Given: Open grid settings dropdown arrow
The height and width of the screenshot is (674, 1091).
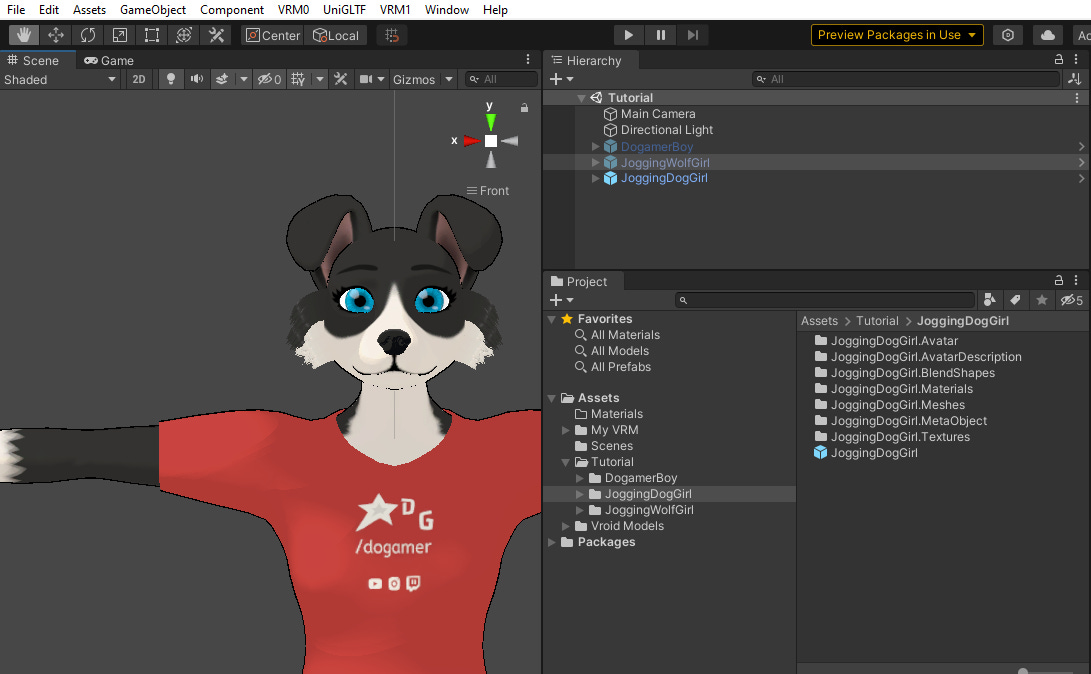Looking at the screenshot, I should [319, 79].
